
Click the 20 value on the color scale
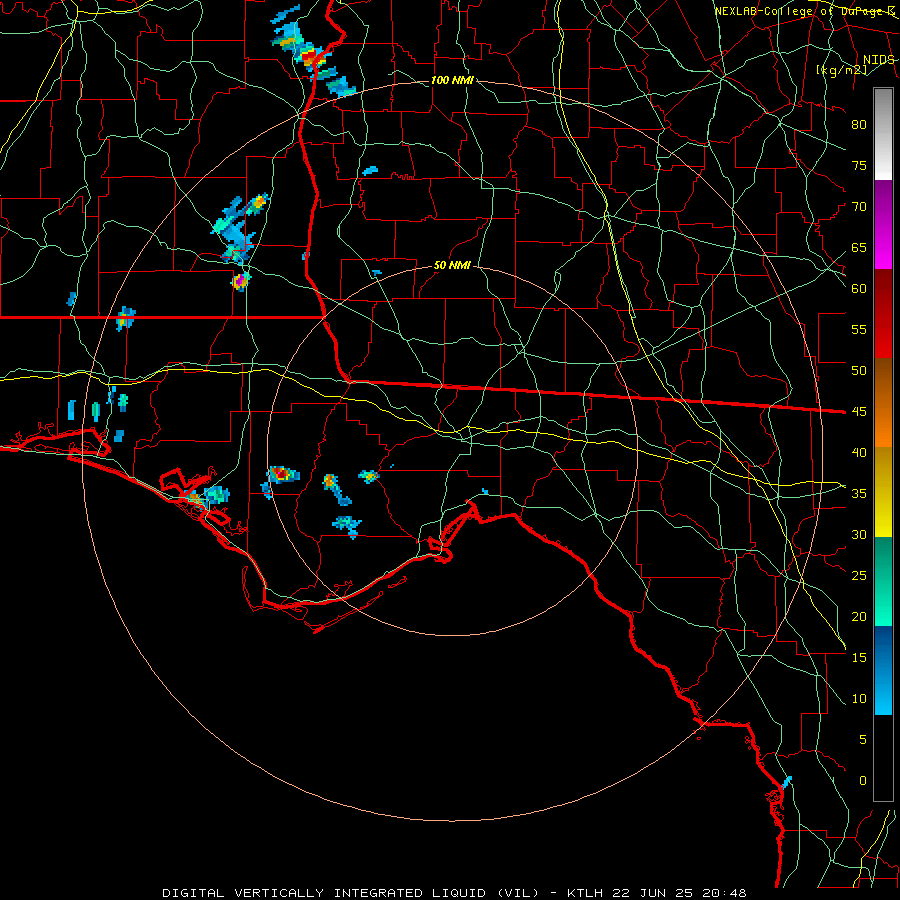click(x=859, y=617)
